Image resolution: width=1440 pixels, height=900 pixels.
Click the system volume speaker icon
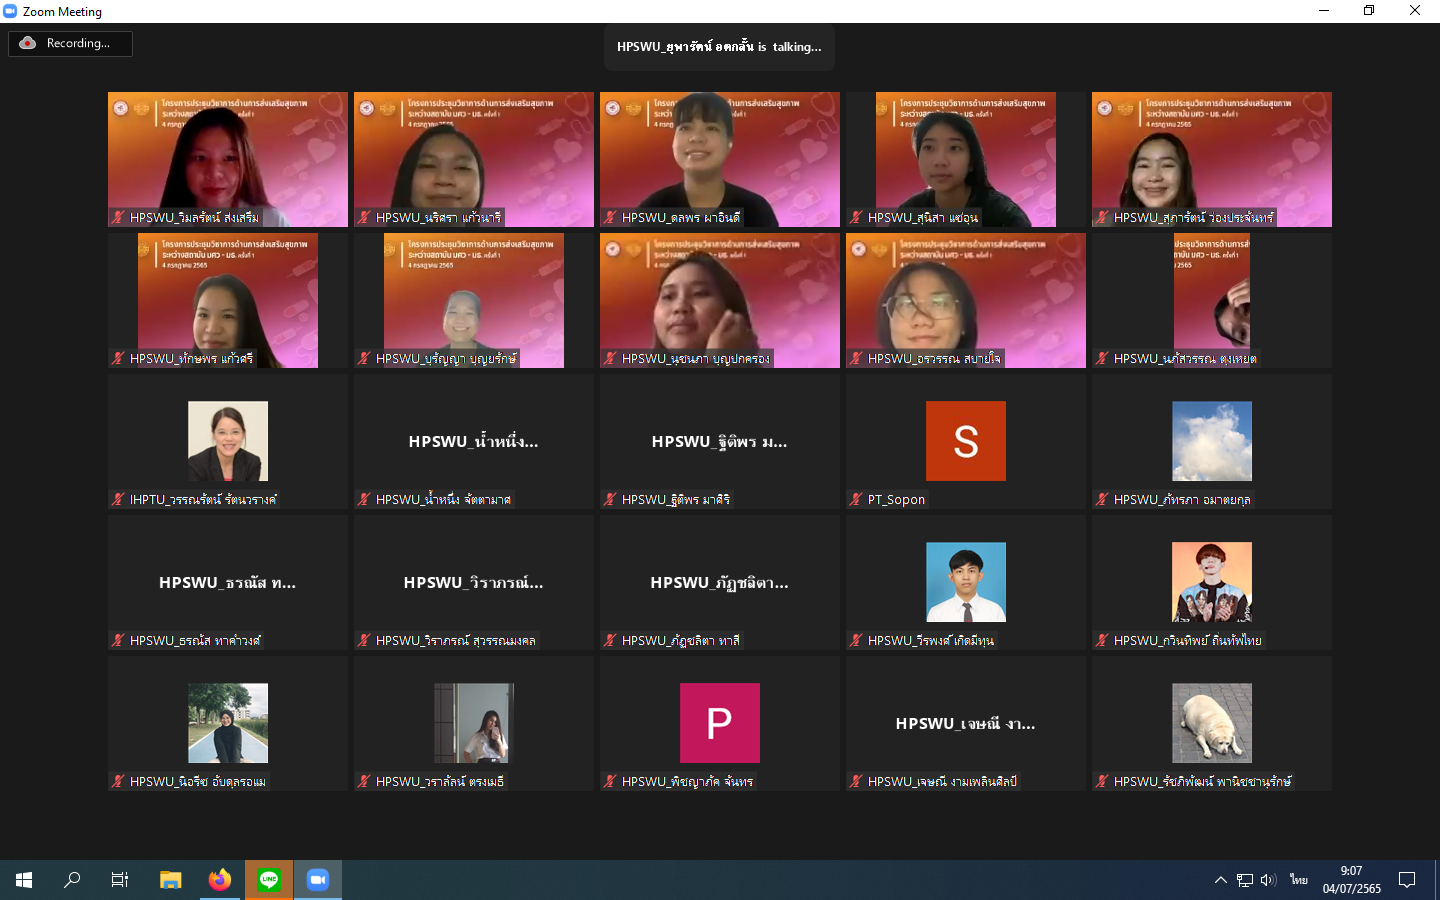[1268, 880]
